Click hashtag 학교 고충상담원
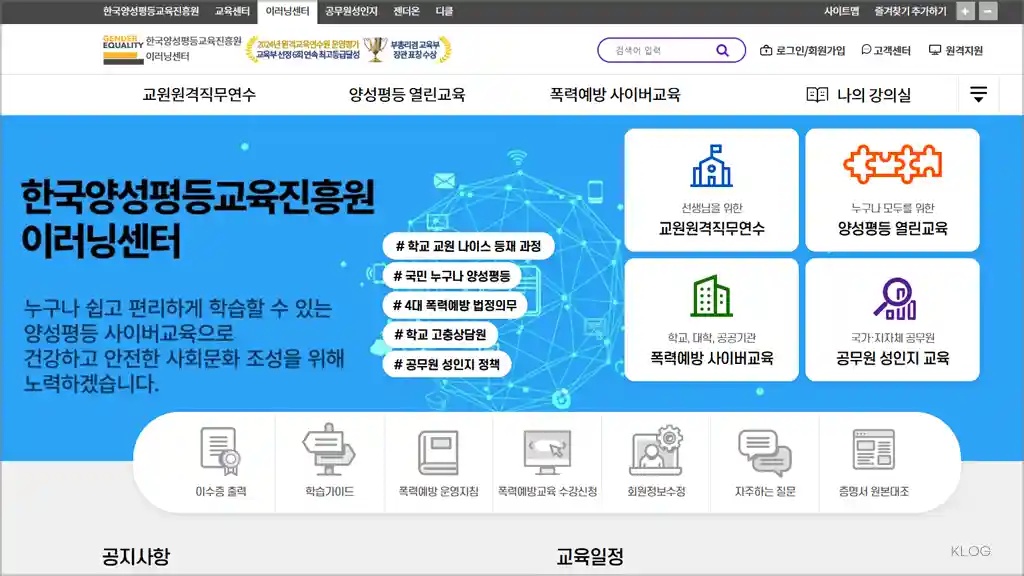This screenshot has height=576, width=1024. click(440, 334)
